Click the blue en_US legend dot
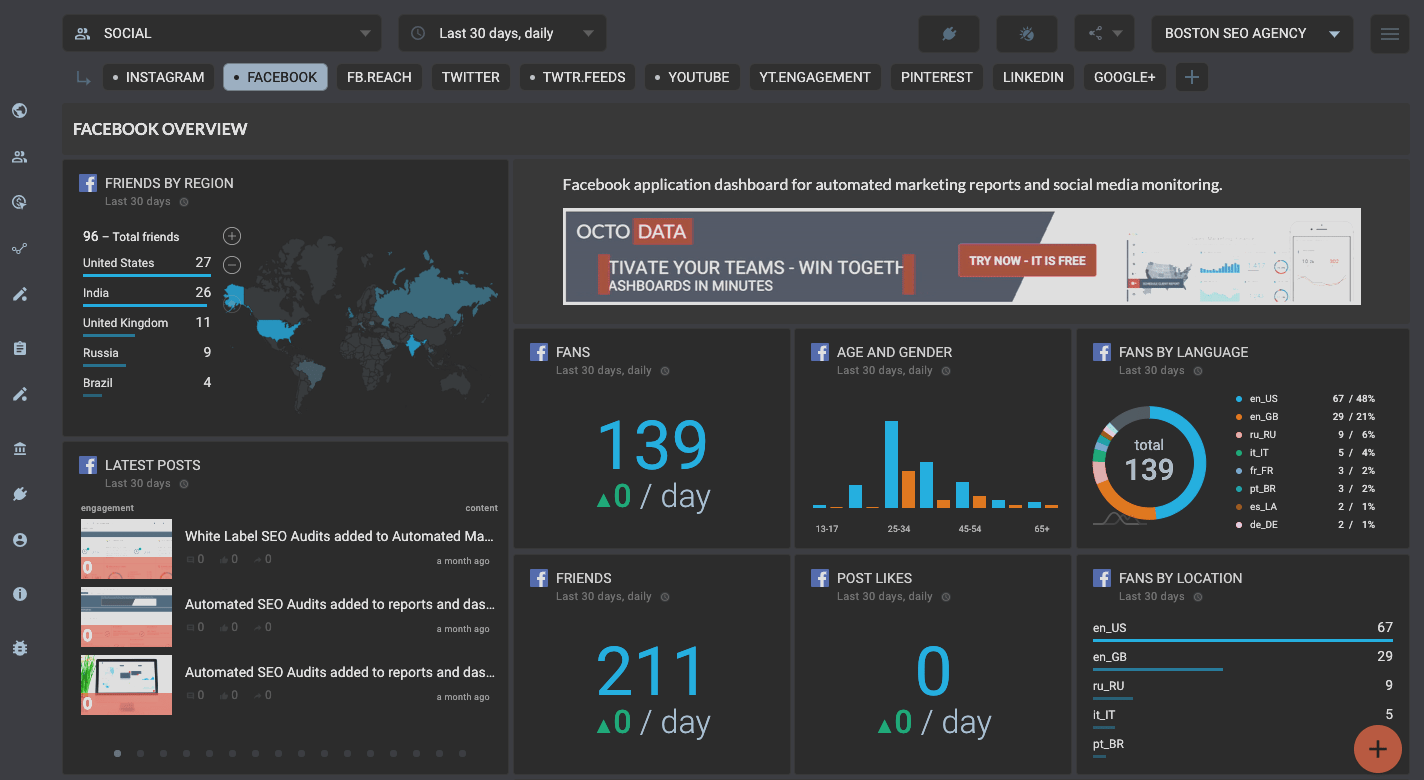 click(1239, 399)
